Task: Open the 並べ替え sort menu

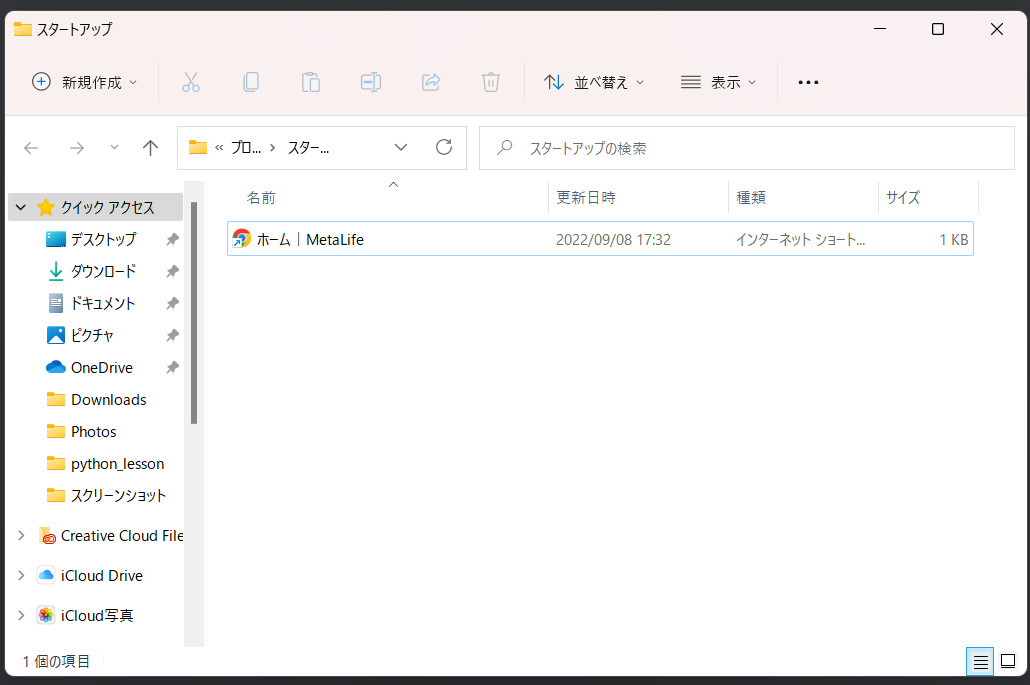Action: pyautogui.click(x=594, y=82)
